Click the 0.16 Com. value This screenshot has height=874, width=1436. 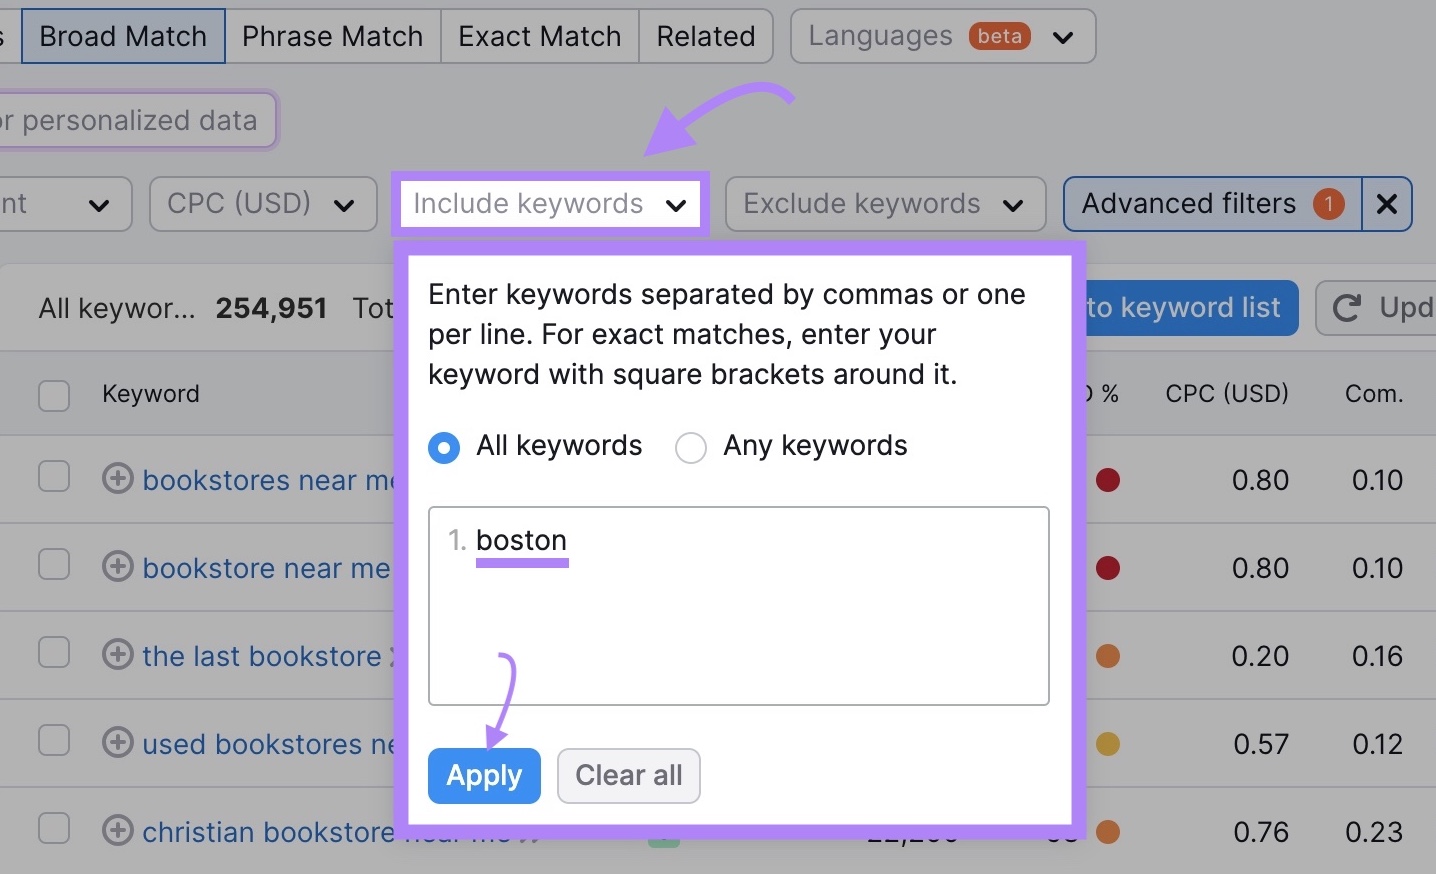click(x=1377, y=657)
